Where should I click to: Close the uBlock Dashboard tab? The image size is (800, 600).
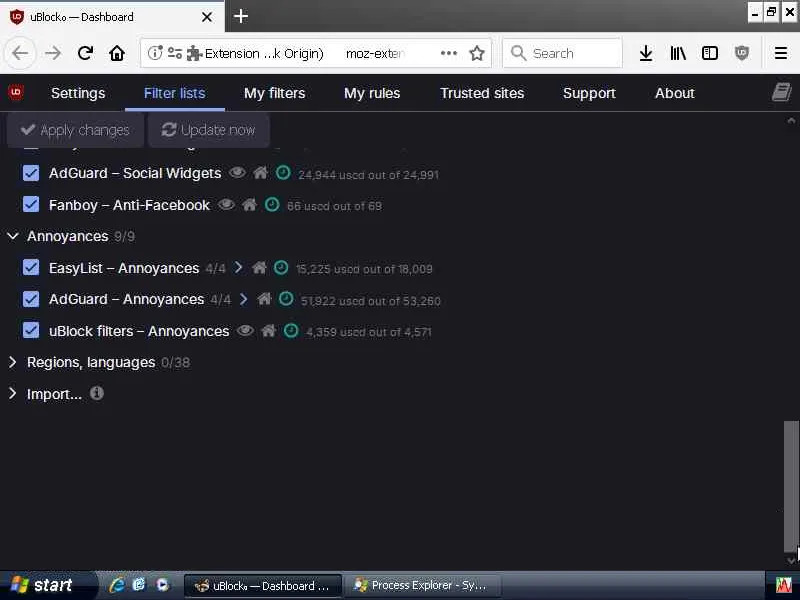(x=207, y=17)
